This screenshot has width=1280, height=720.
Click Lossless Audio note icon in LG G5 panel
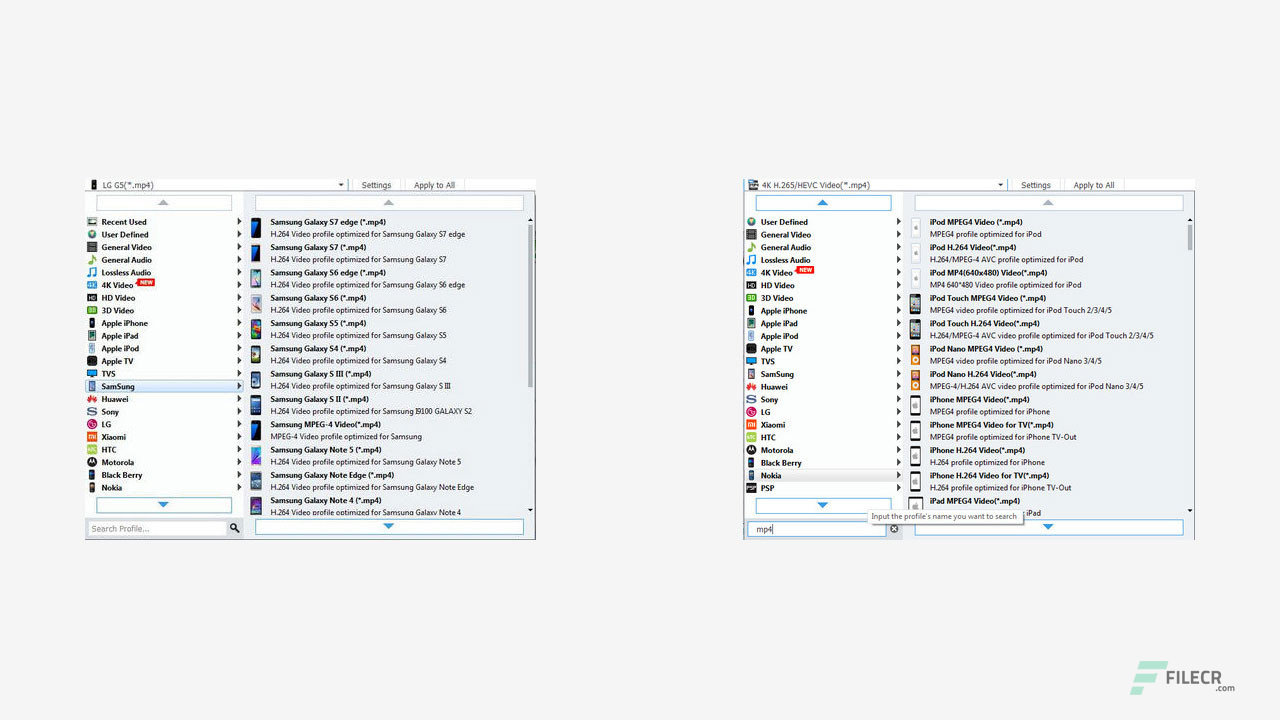92,272
